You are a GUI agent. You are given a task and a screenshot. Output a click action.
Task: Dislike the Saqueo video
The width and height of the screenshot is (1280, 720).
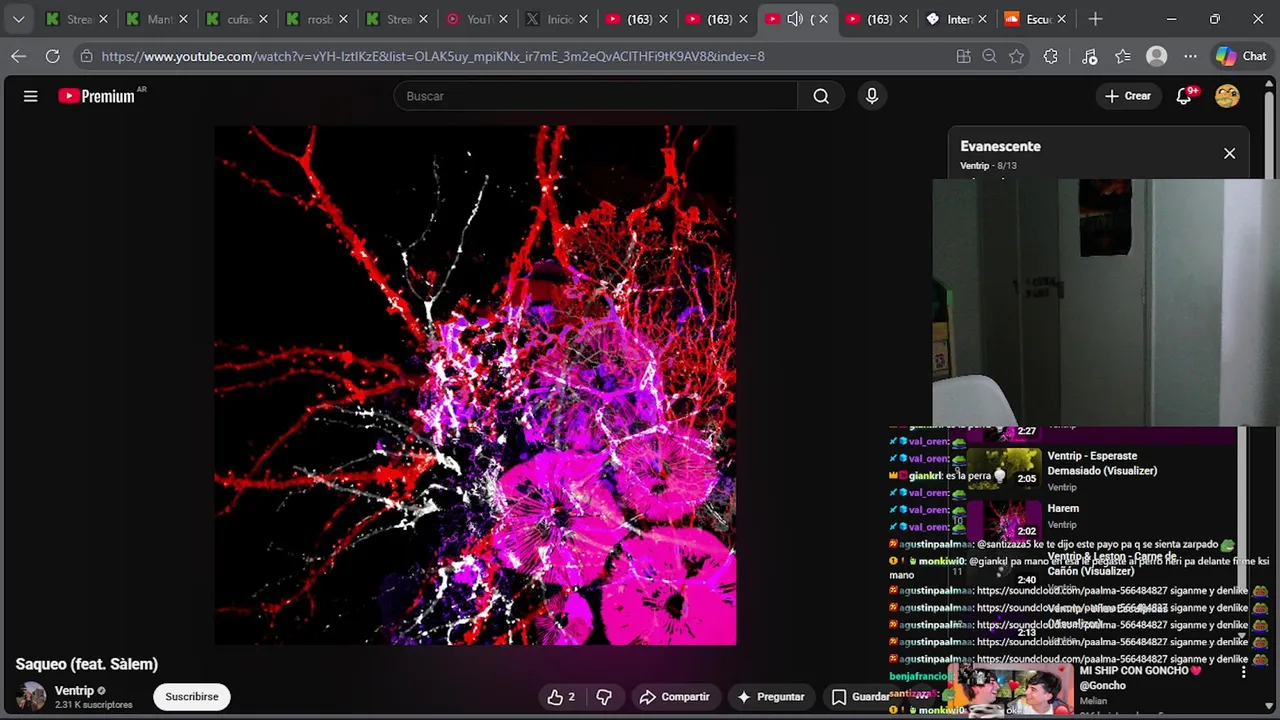pos(604,697)
